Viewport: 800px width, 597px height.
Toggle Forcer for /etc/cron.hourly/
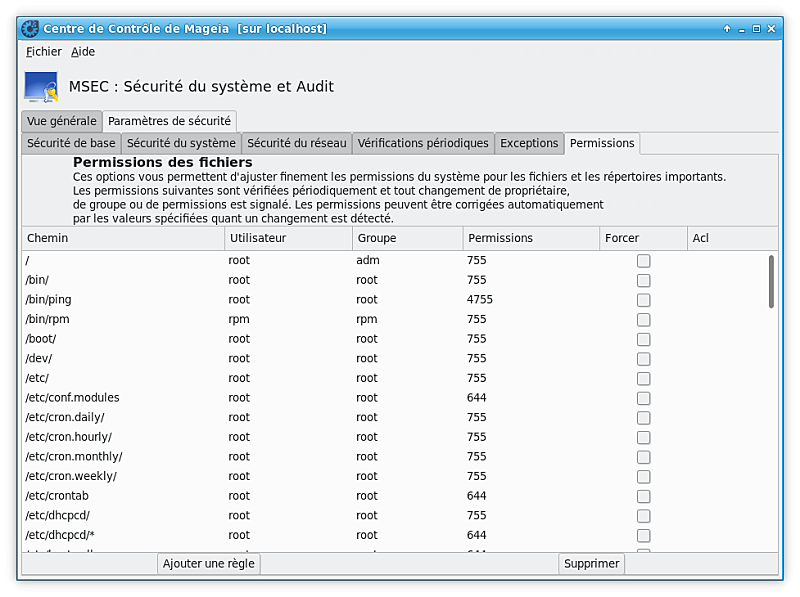click(643, 437)
